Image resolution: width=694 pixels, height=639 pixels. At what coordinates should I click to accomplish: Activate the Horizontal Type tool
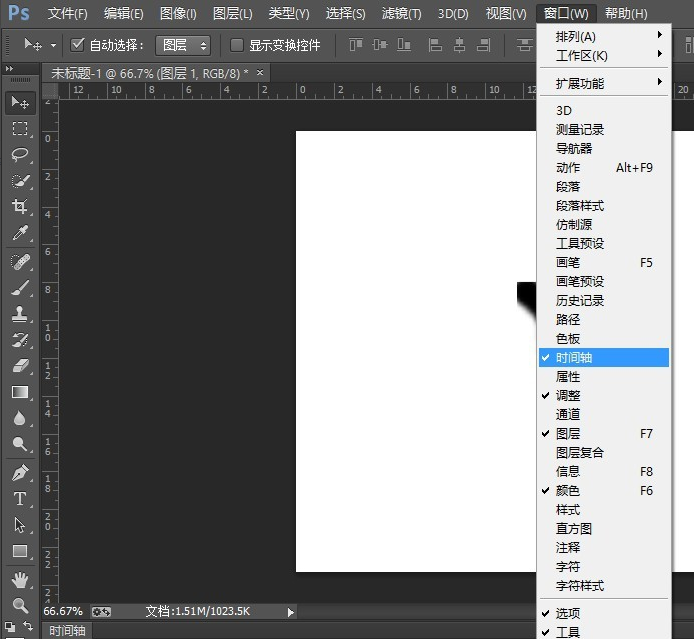[20, 499]
